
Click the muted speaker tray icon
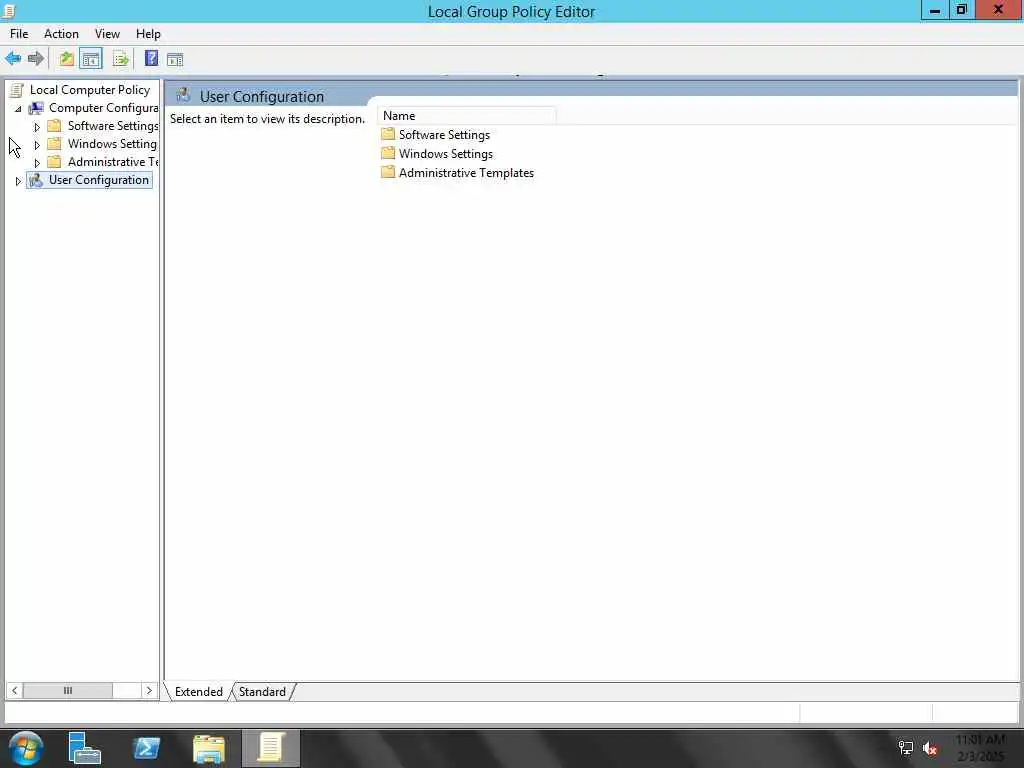[930, 748]
